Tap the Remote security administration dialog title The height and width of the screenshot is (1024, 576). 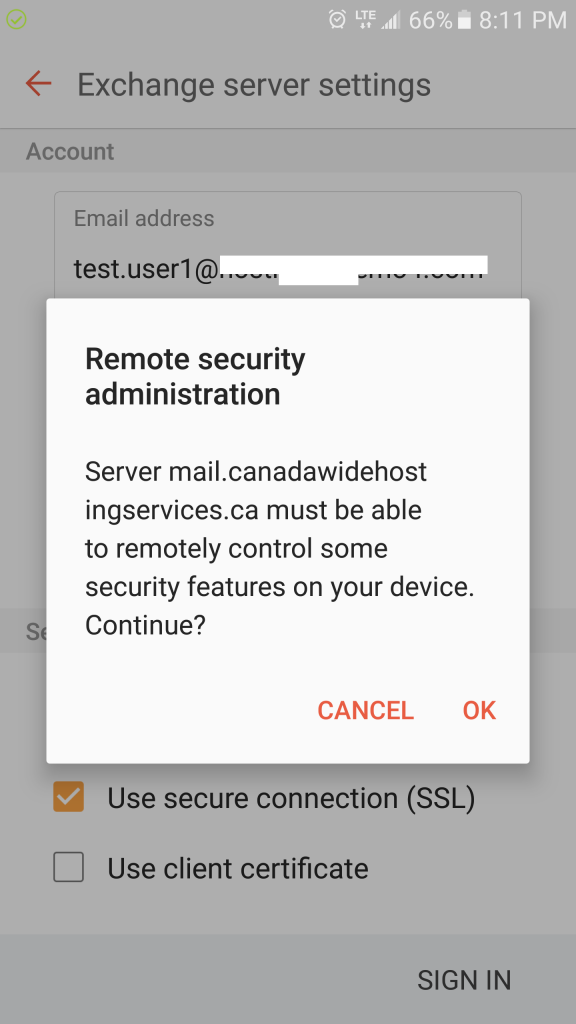(x=195, y=376)
